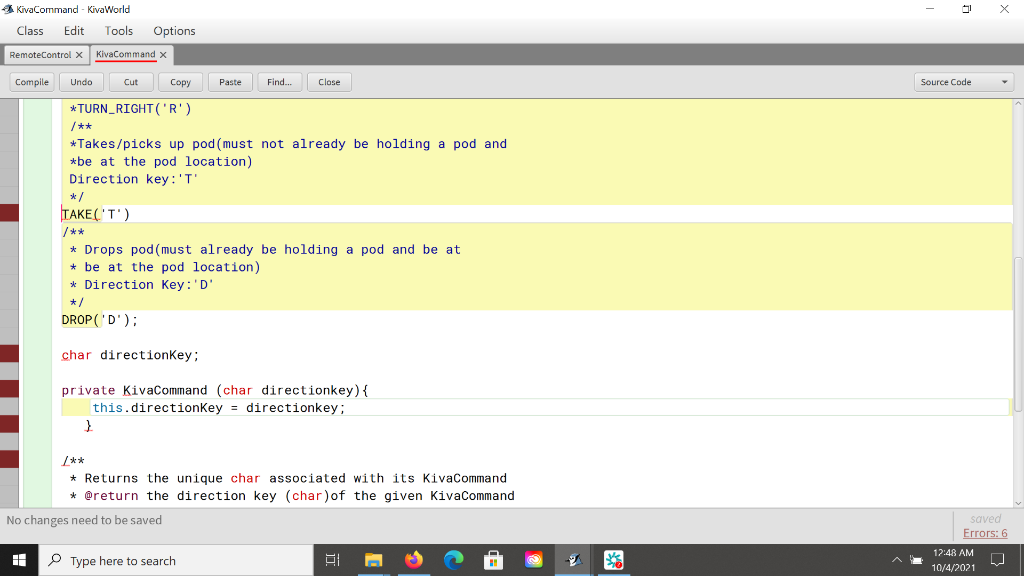1024x576 pixels.
Task: Open the Errors: 6 link
Action: point(984,533)
